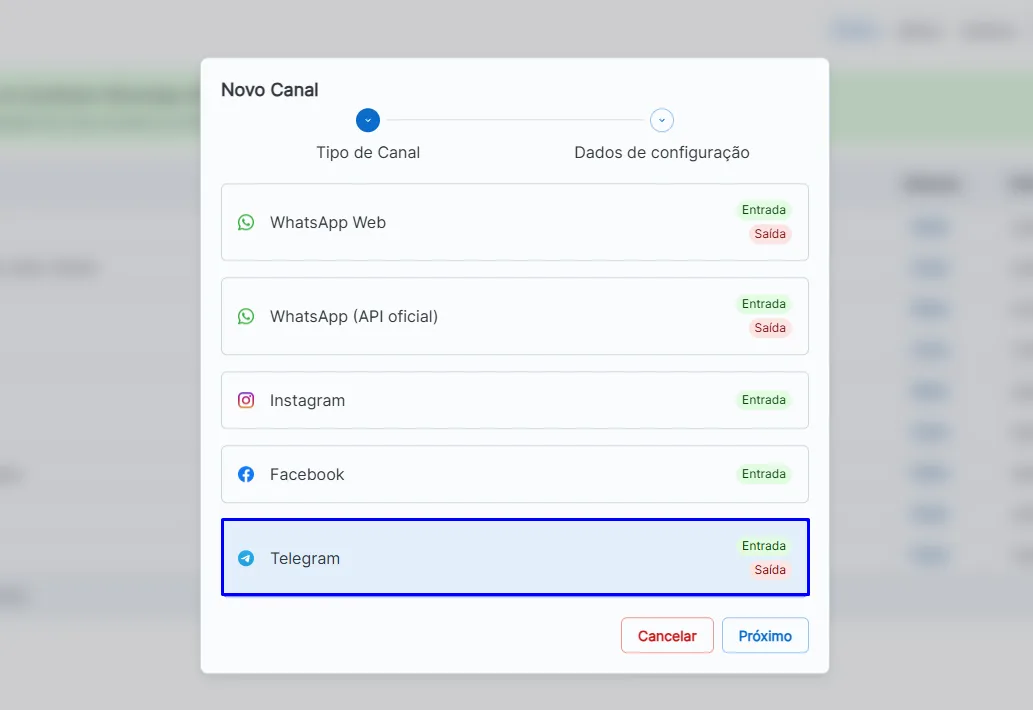Click the Instagram logo icon
The height and width of the screenshot is (710, 1033).
246,400
